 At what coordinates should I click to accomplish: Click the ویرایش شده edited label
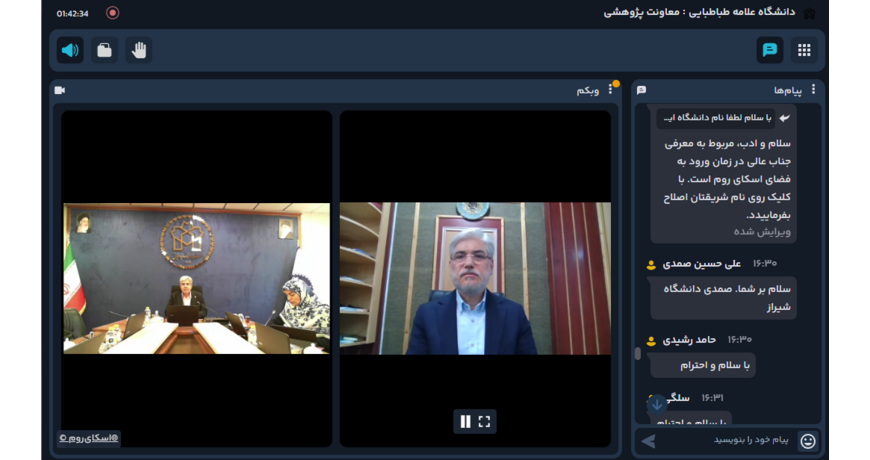point(762,232)
